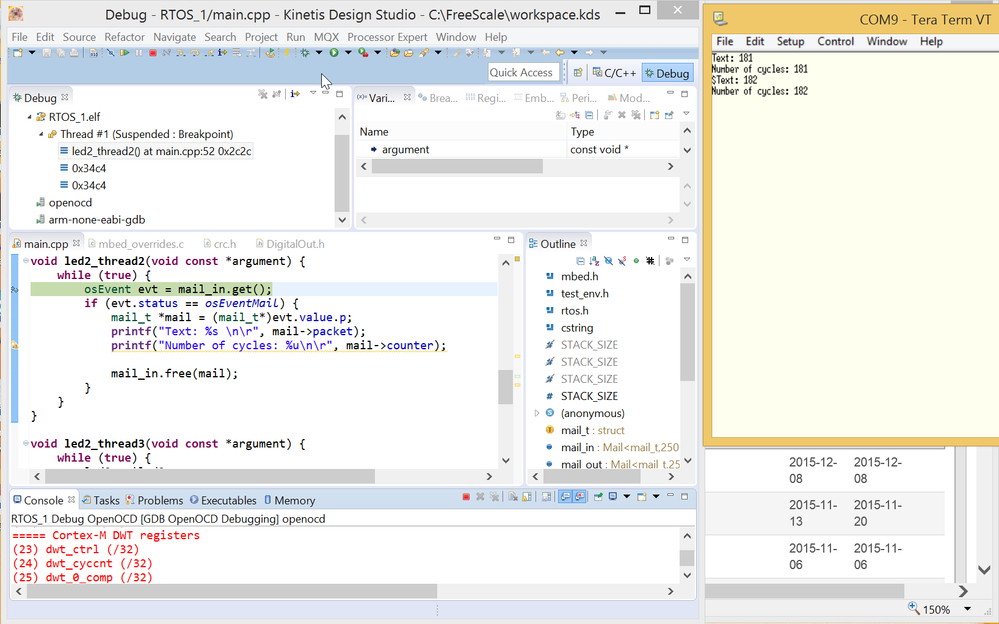The width and height of the screenshot is (999, 624).
Task: Expand the (anonymous) item in Outline
Action: [x=537, y=413]
